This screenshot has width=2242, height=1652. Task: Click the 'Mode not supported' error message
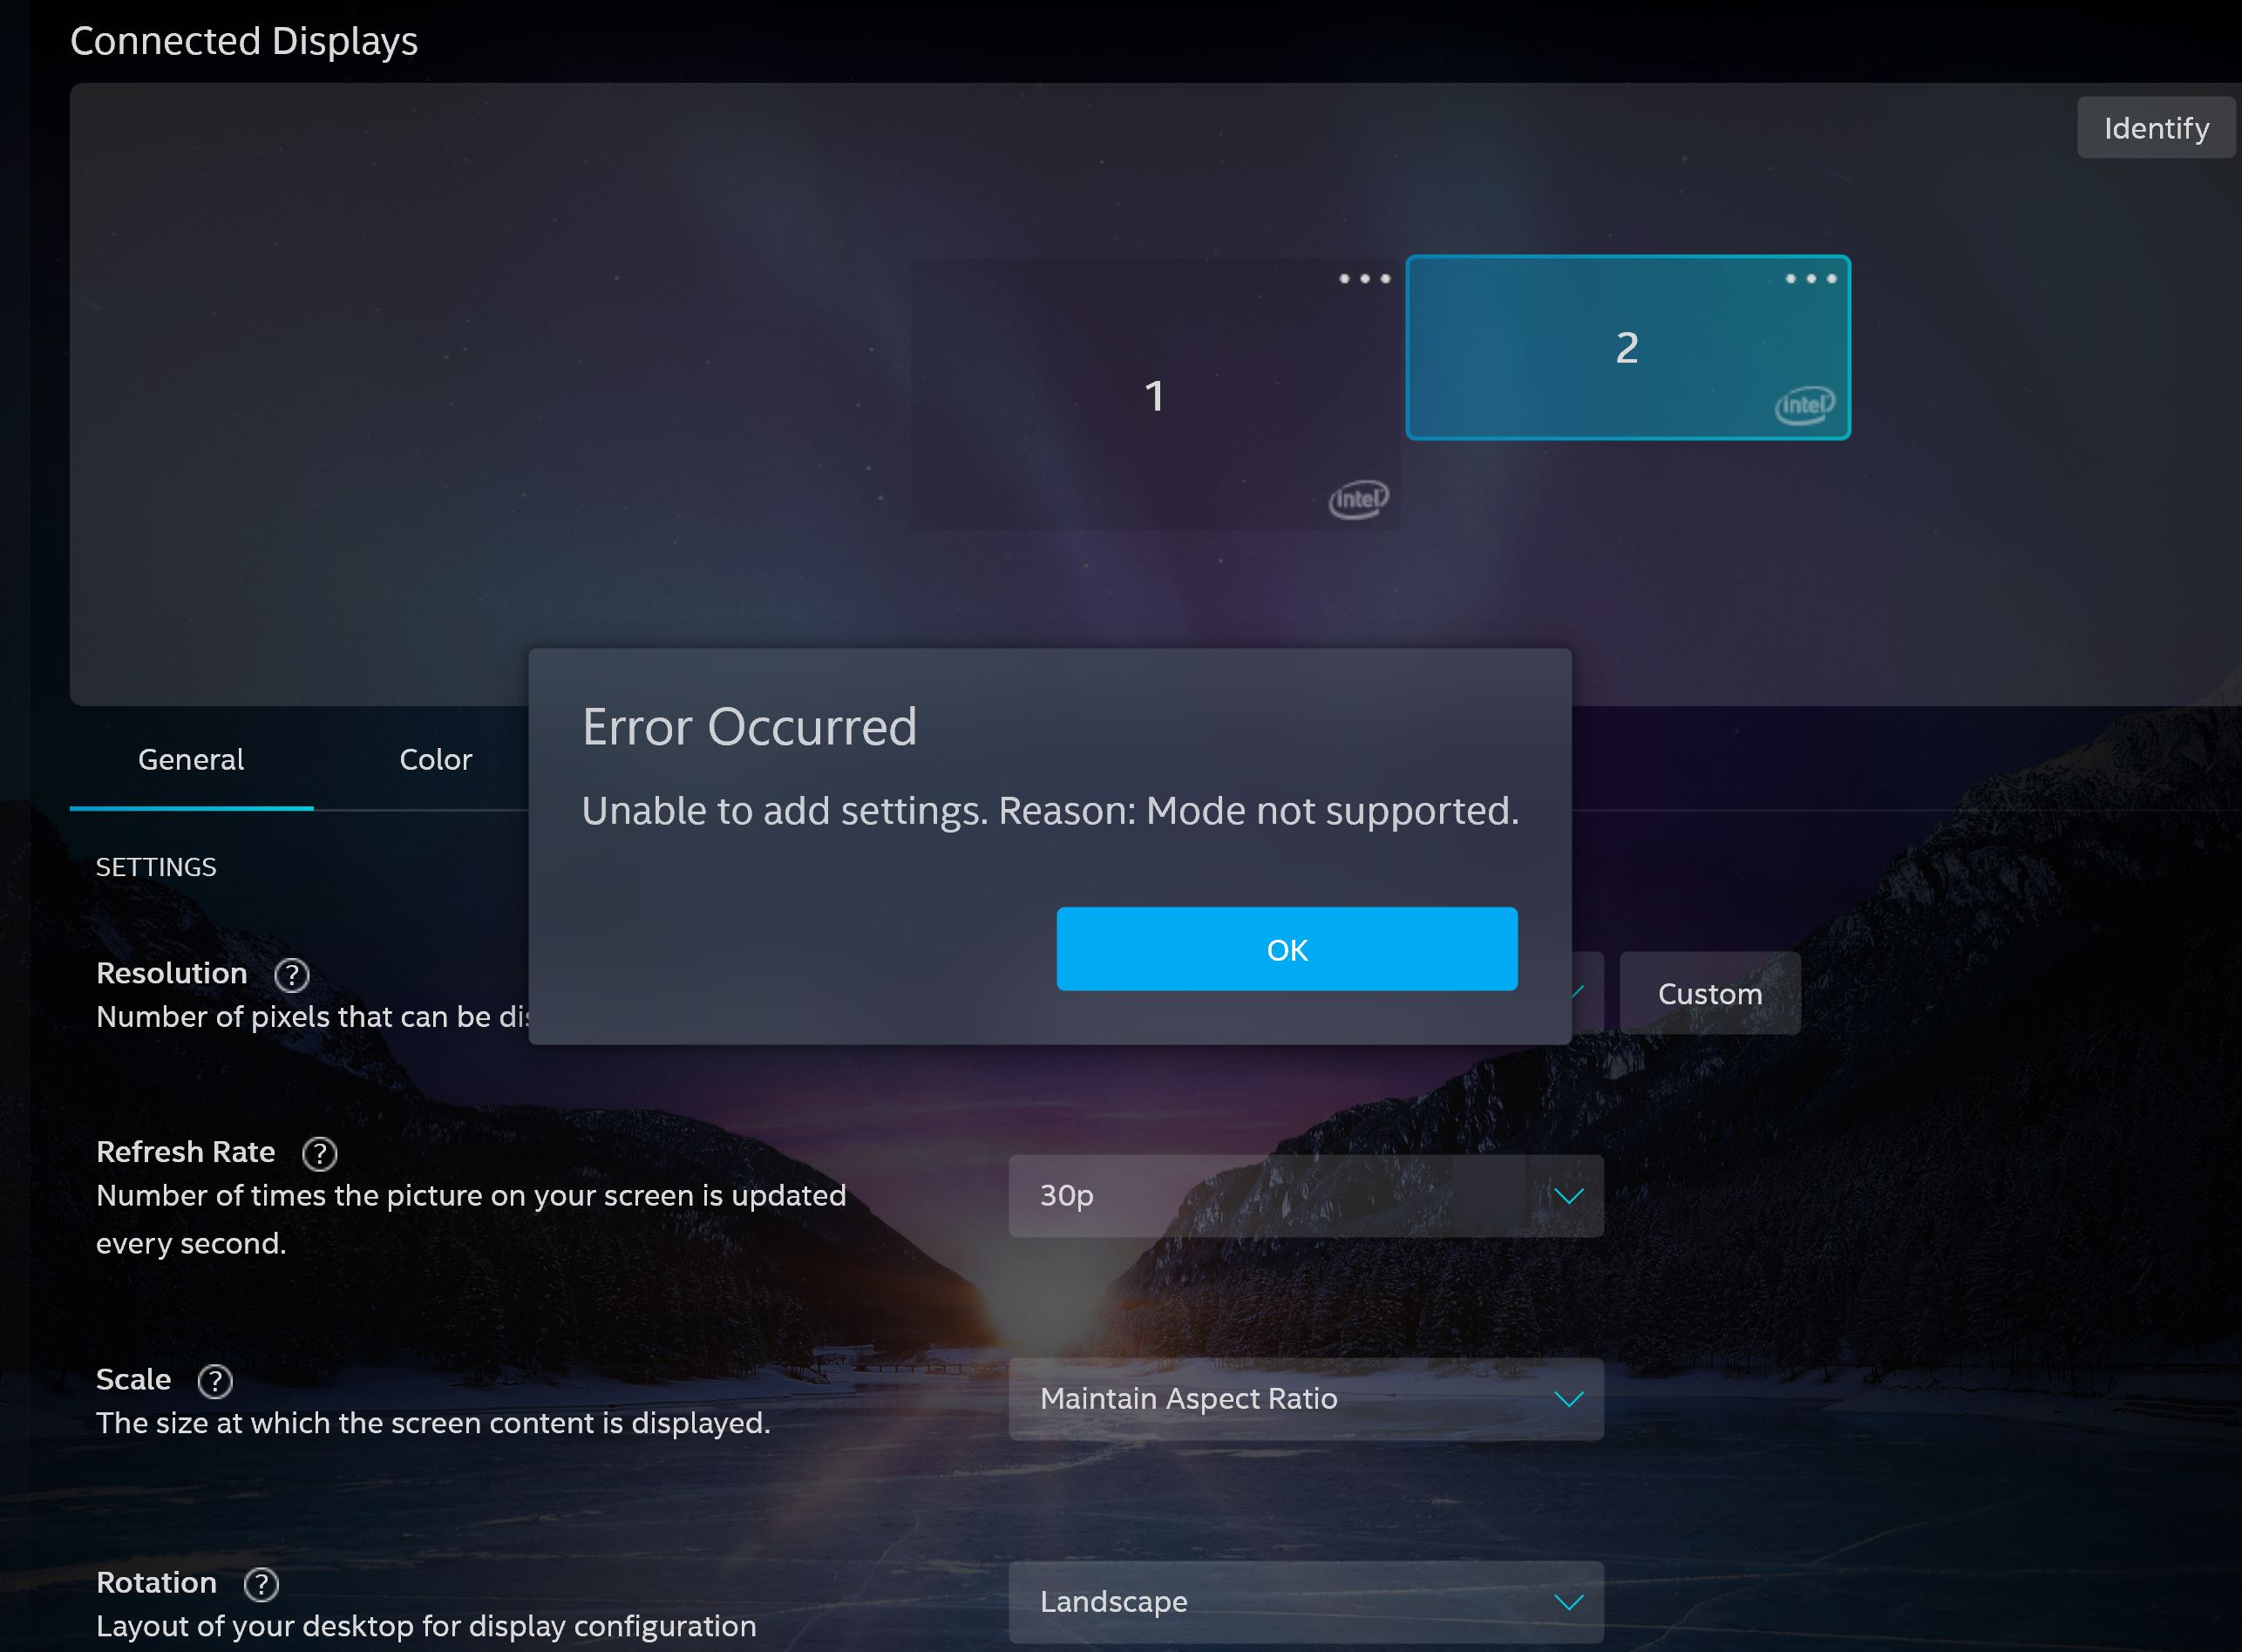[1050, 811]
